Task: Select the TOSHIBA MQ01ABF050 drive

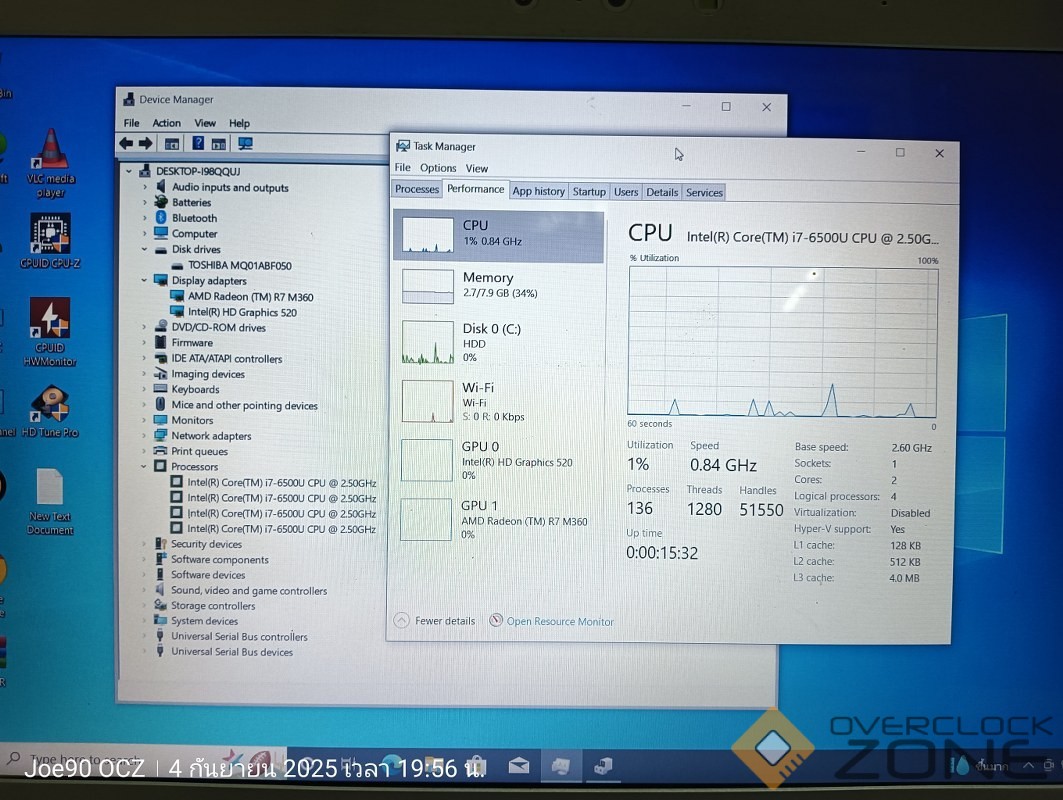Action: (x=239, y=265)
